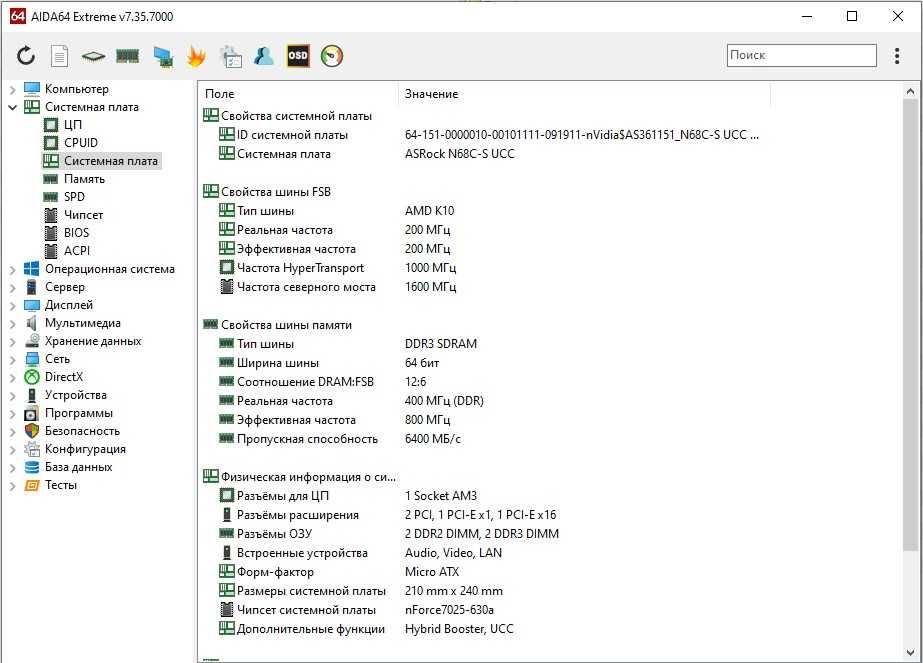Expand the Компьютер node
Viewport: 923px width, 663px height.
(x=12, y=89)
